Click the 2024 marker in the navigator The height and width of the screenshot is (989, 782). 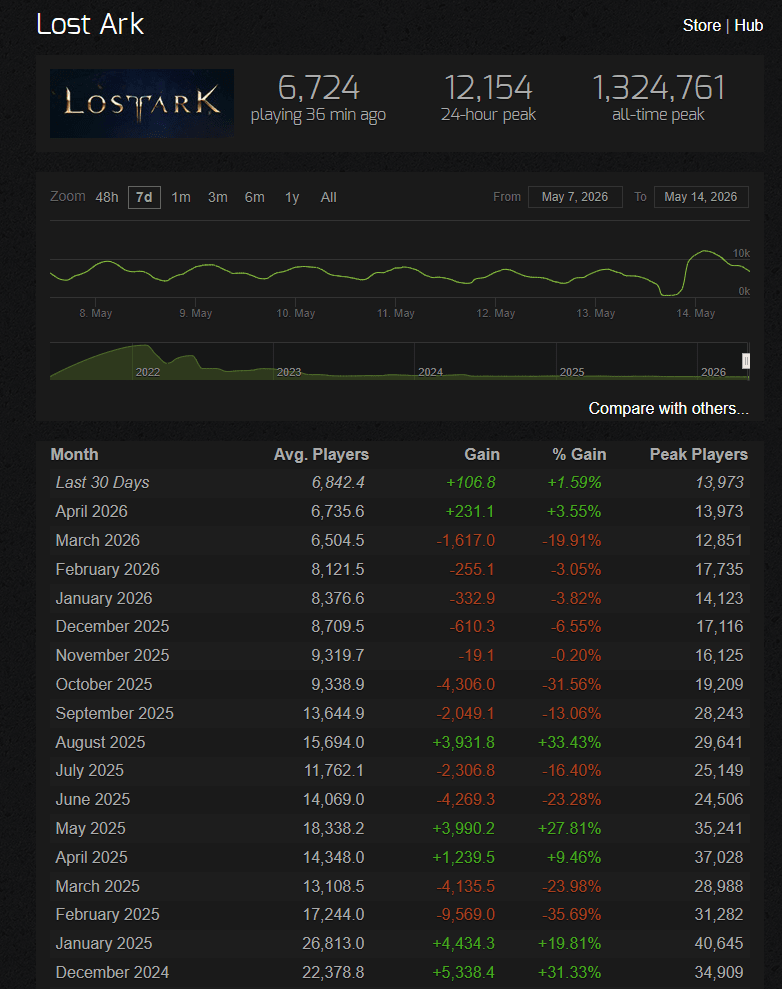(x=431, y=372)
